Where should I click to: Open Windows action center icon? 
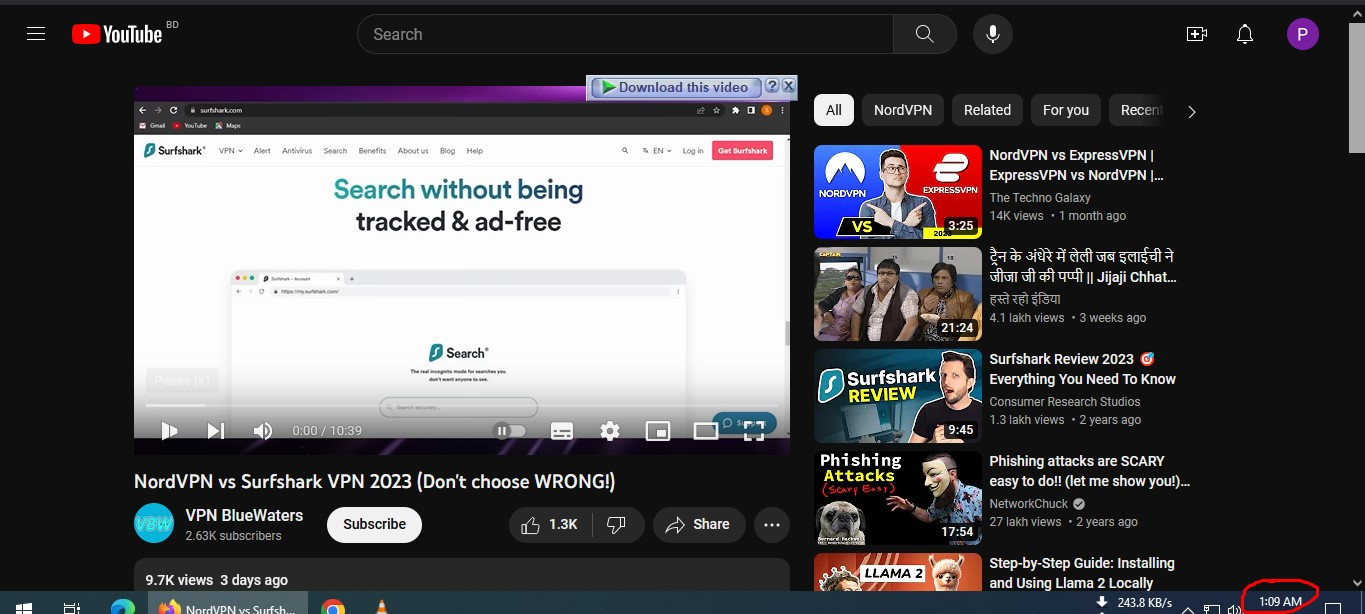(x=1332, y=607)
